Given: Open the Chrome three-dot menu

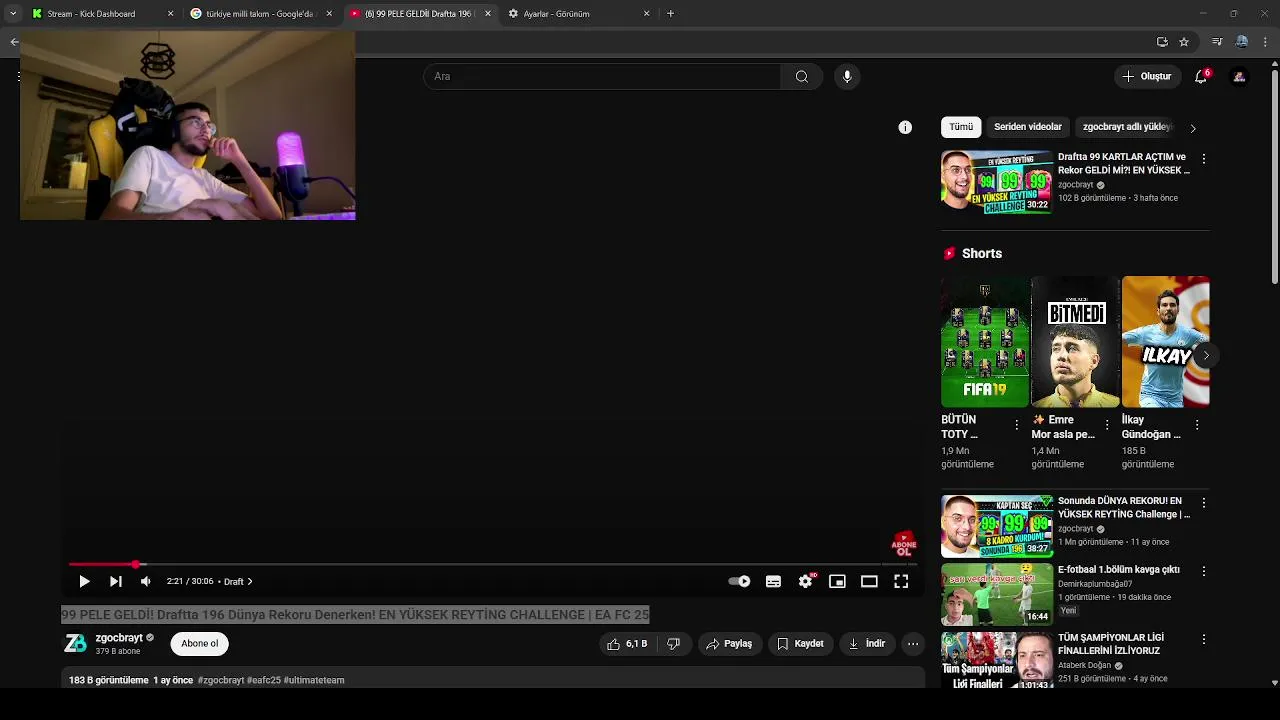Looking at the screenshot, I should click(1266, 42).
